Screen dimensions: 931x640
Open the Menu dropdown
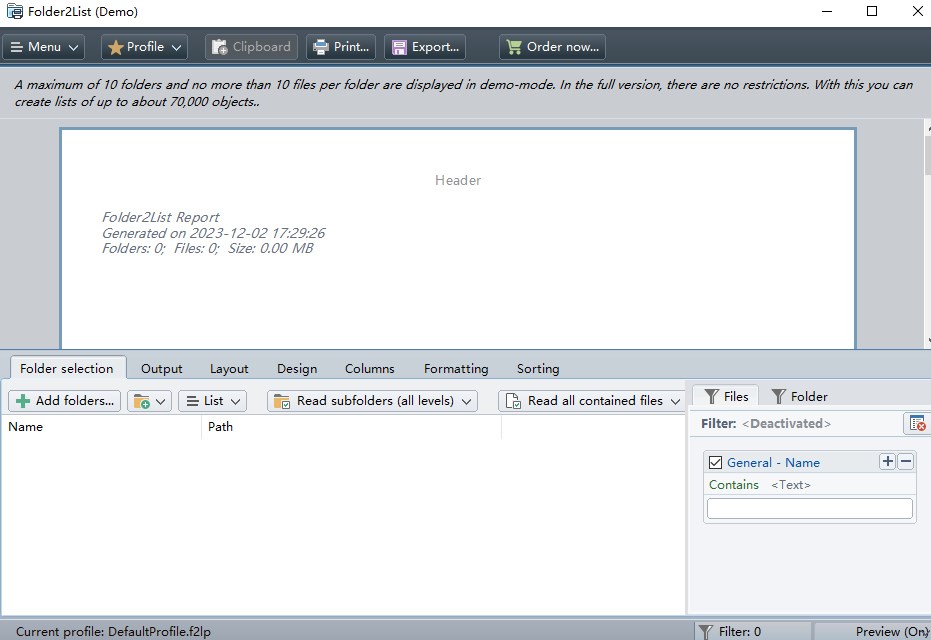(x=44, y=47)
